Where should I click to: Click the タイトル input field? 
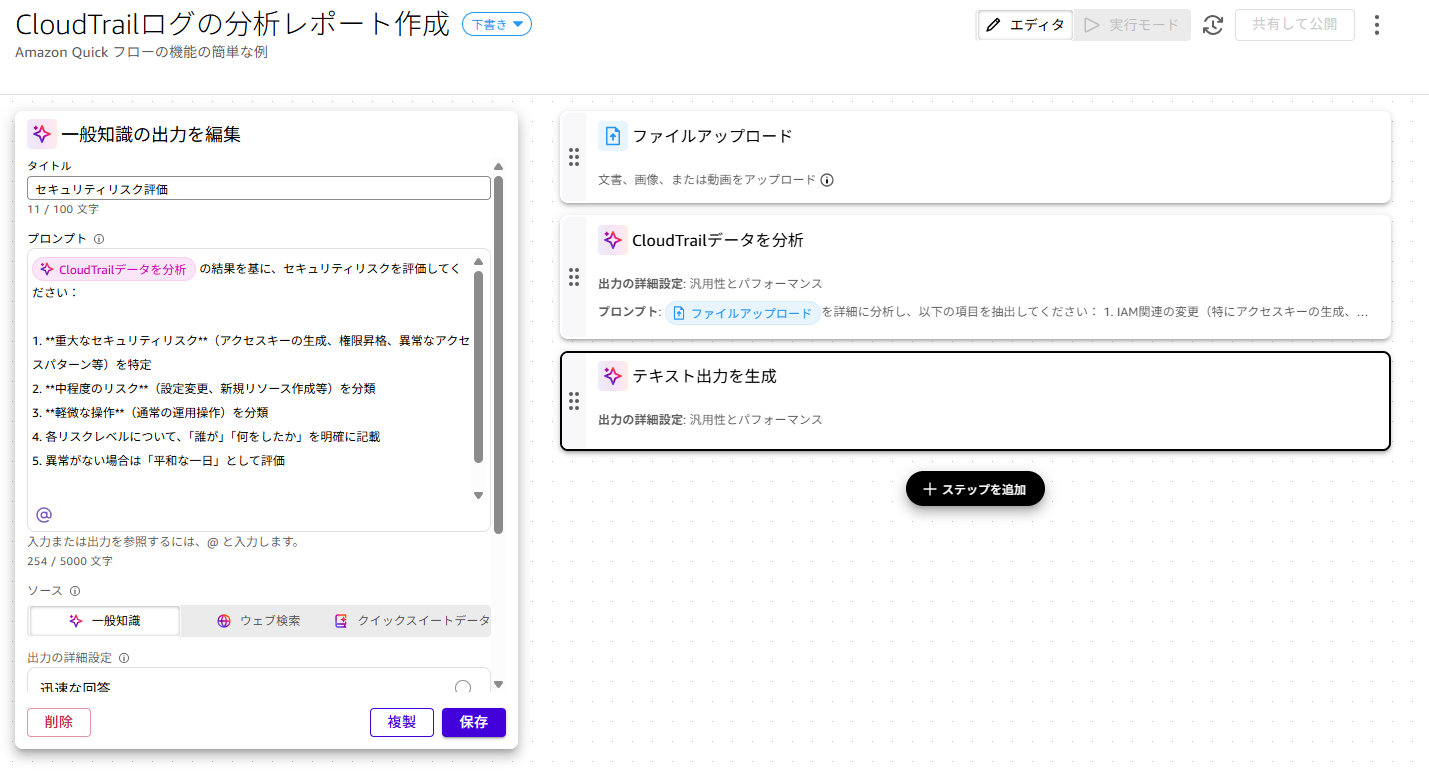258,188
